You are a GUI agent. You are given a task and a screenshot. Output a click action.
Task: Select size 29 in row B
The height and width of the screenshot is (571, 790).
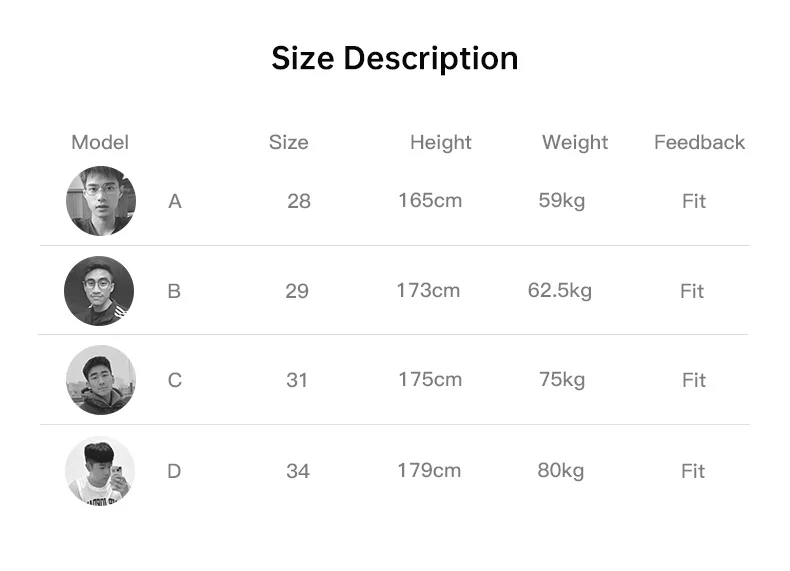click(297, 291)
